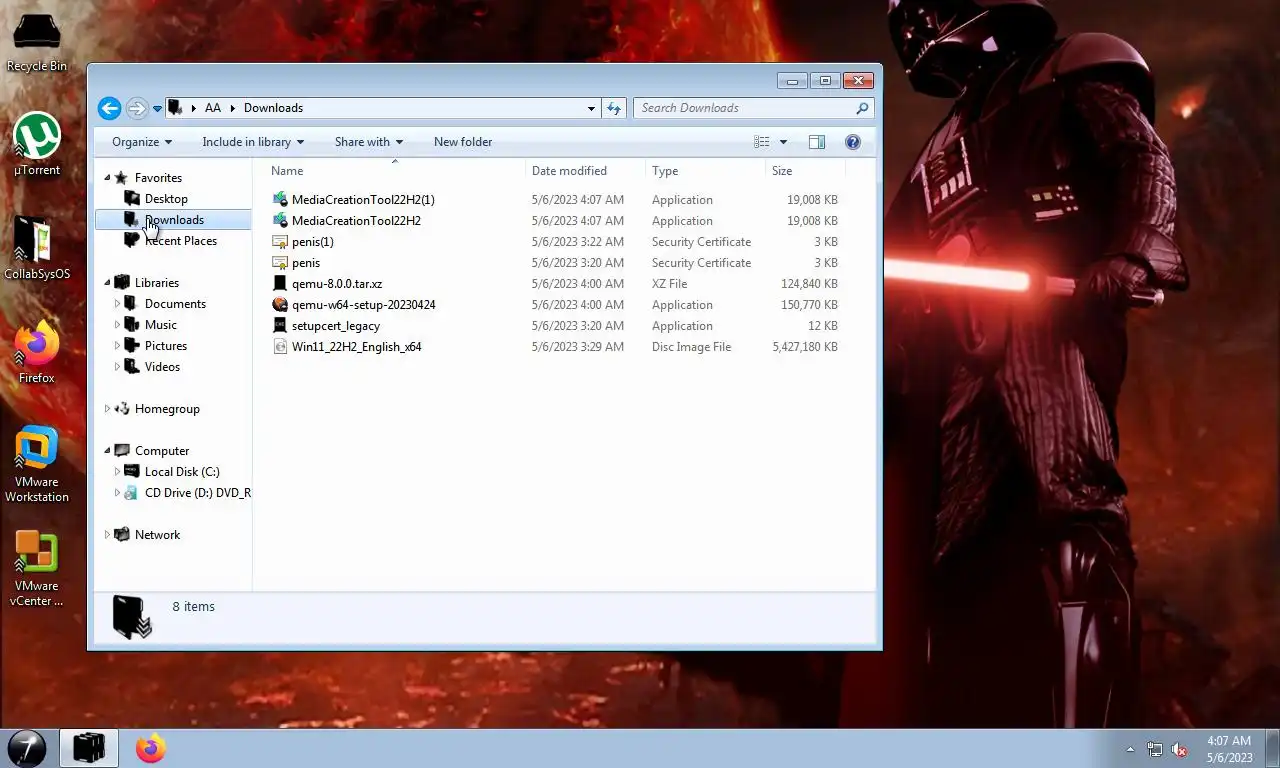Select the penis(1) certificate icon

pos(280,242)
